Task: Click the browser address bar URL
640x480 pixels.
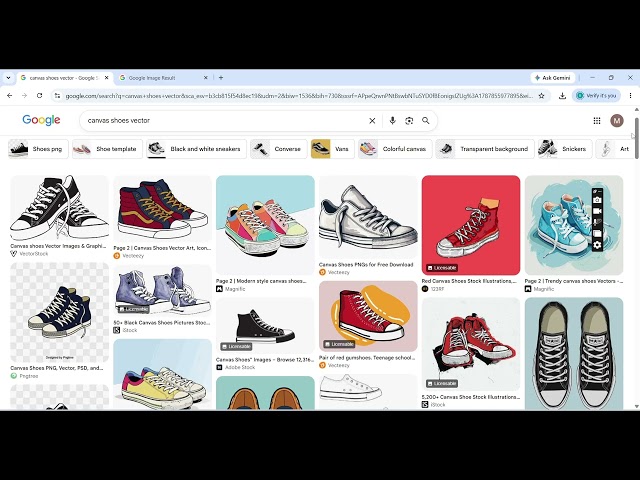Action: [299, 96]
